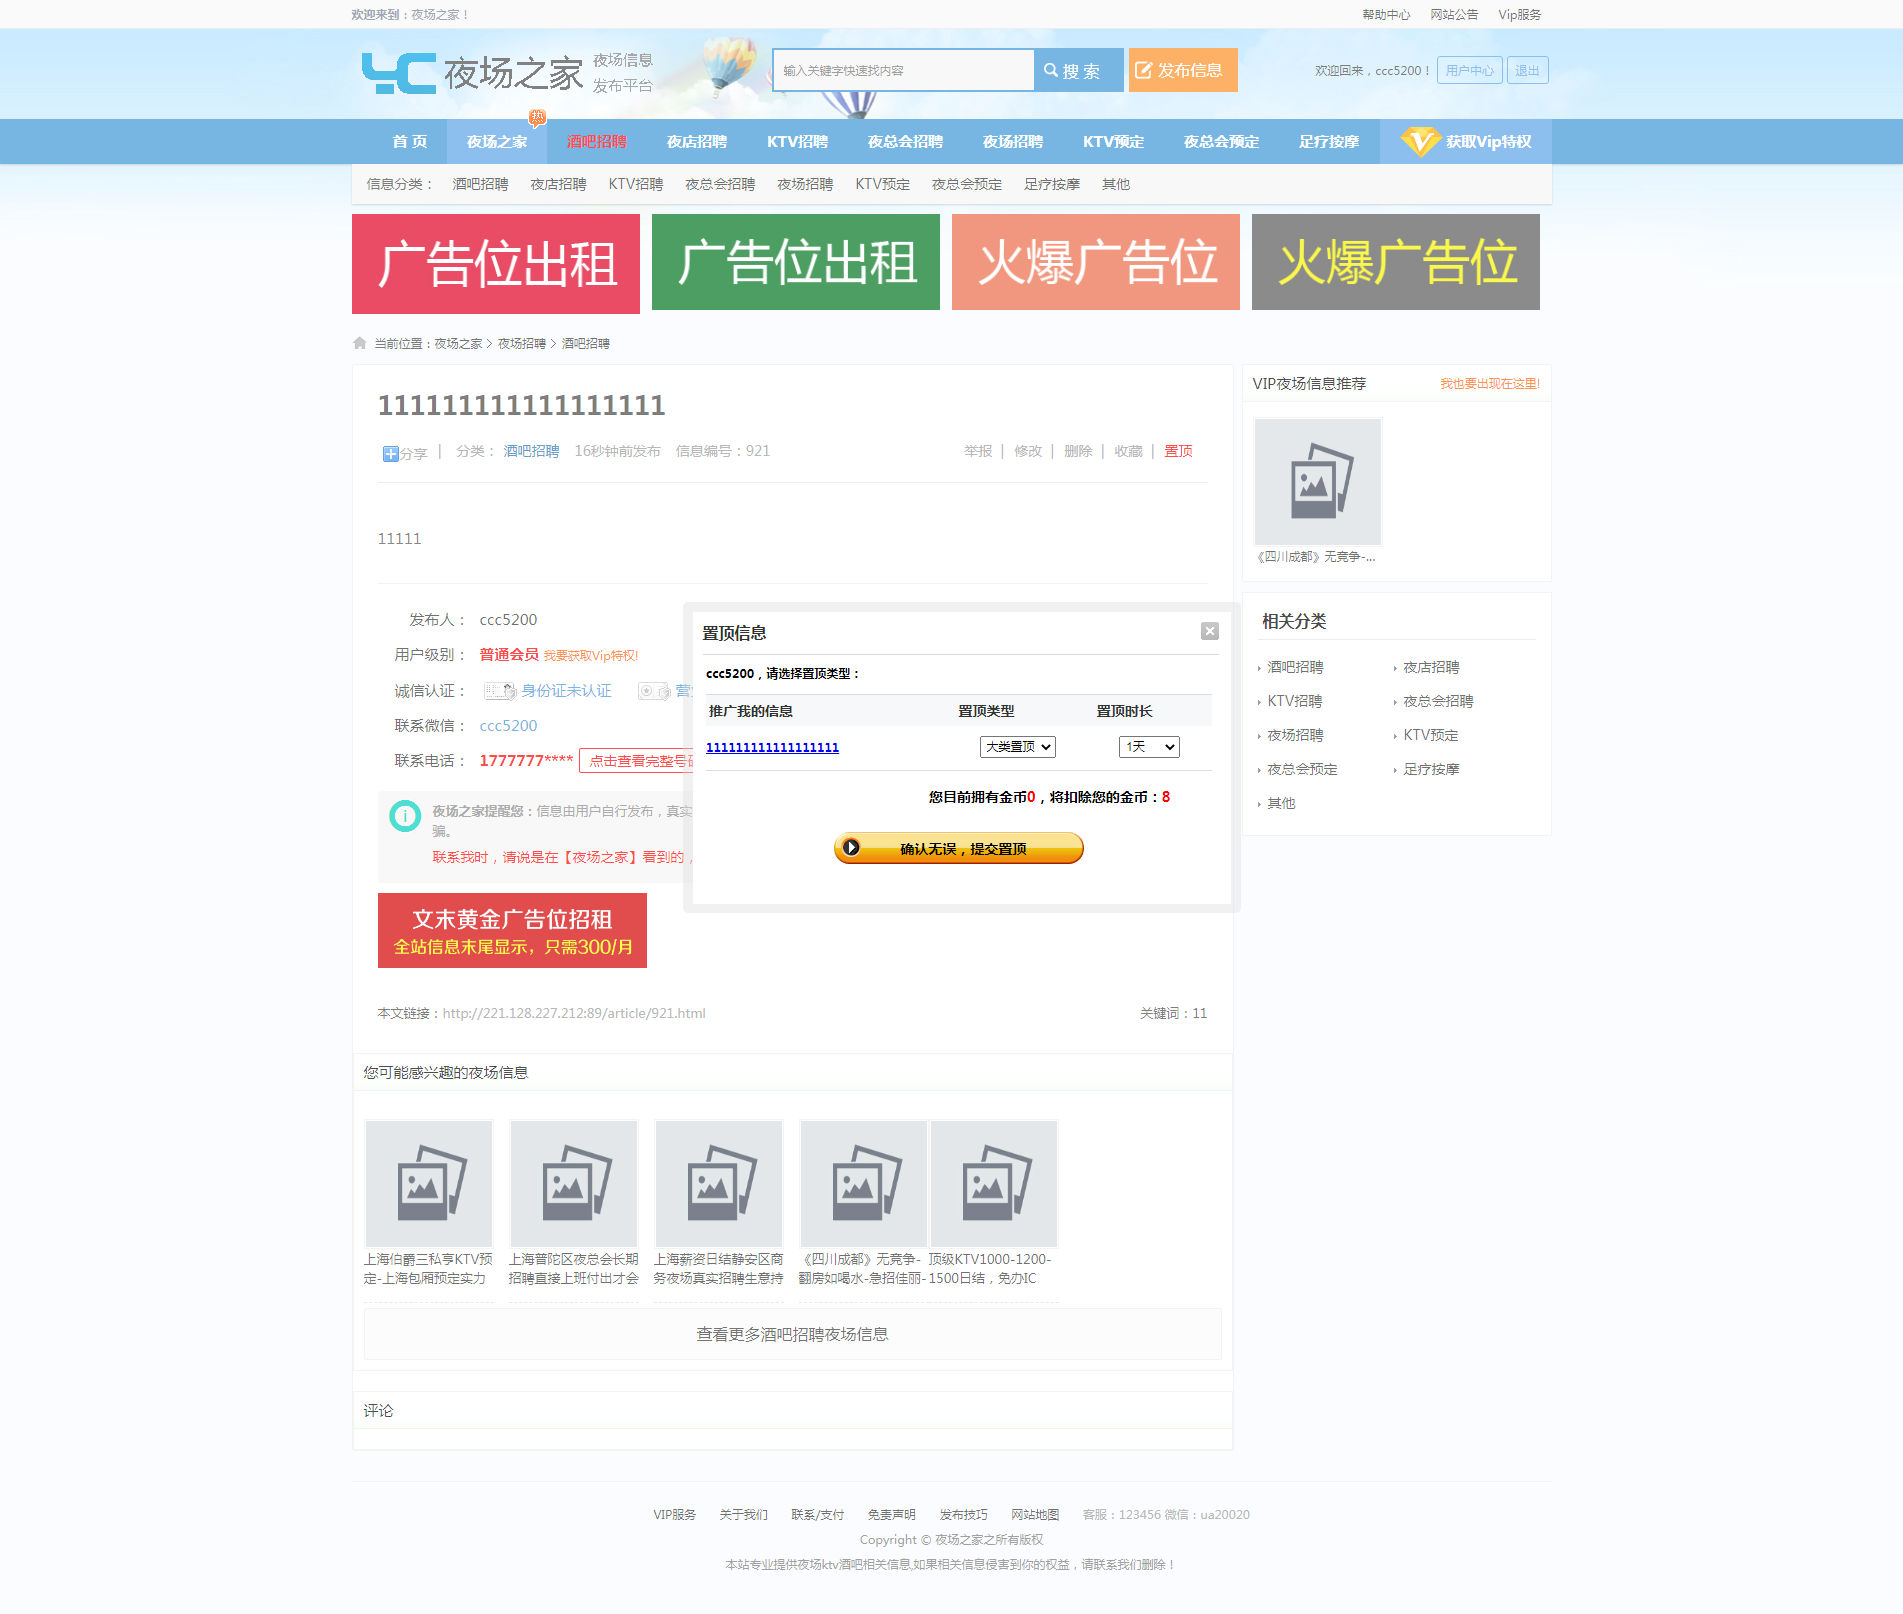The height and width of the screenshot is (1614, 1903).
Task: Click the magnifier search icon
Action: 1051,70
